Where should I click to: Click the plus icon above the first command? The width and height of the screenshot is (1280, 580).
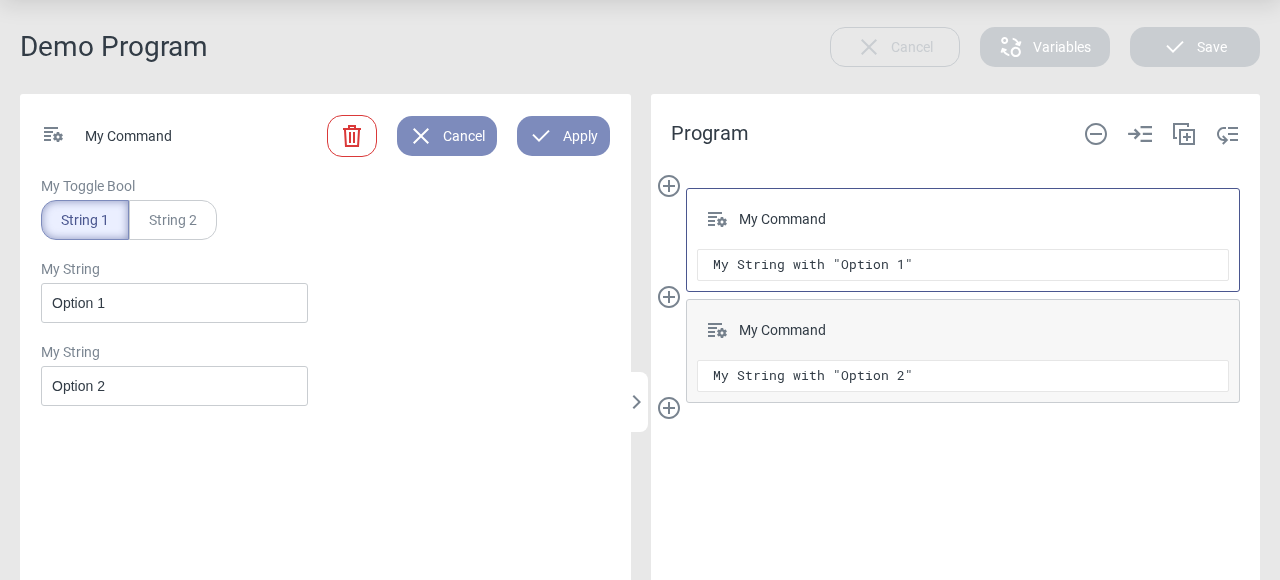[x=669, y=186]
